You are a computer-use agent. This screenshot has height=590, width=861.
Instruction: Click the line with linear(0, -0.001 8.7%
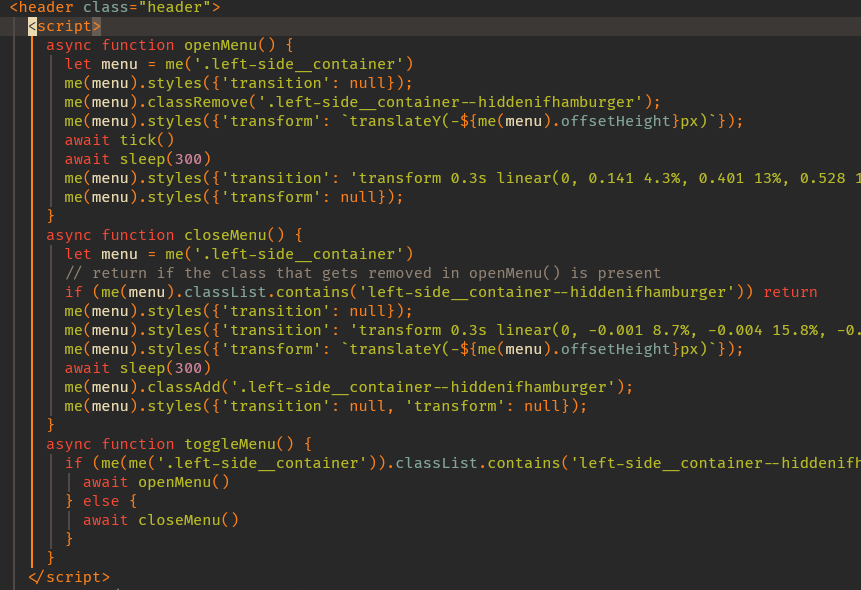click(462, 330)
